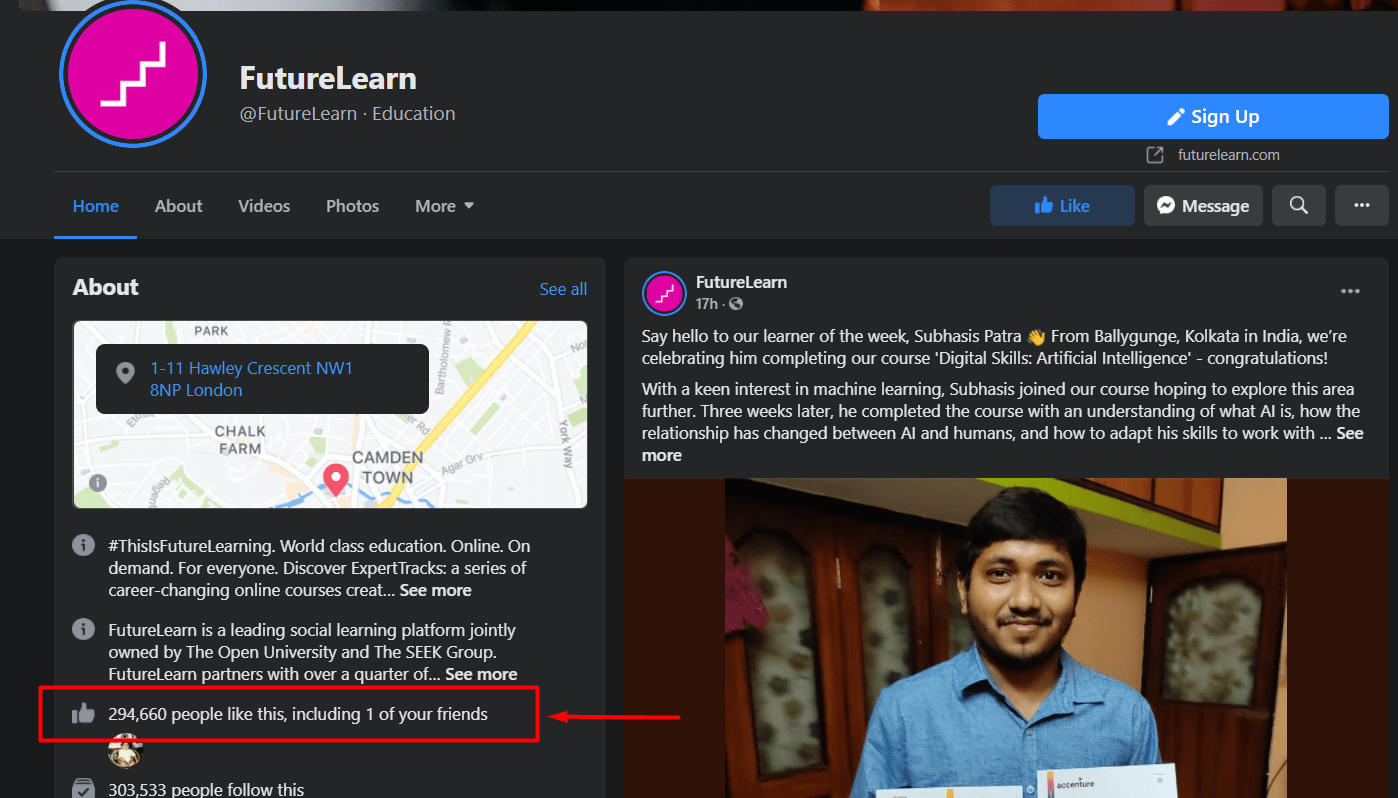Viewport: 1398px width, 798px height.
Task: Like the FutureLearn page
Action: tap(1062, 206)
